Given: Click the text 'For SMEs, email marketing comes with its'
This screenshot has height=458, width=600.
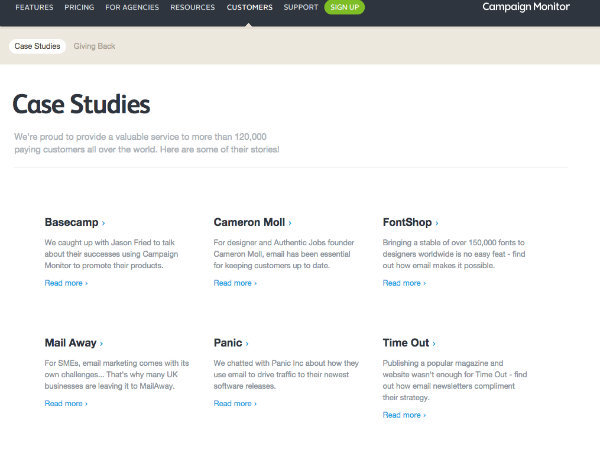Looking at the screenshot, I should coord(117,363).
